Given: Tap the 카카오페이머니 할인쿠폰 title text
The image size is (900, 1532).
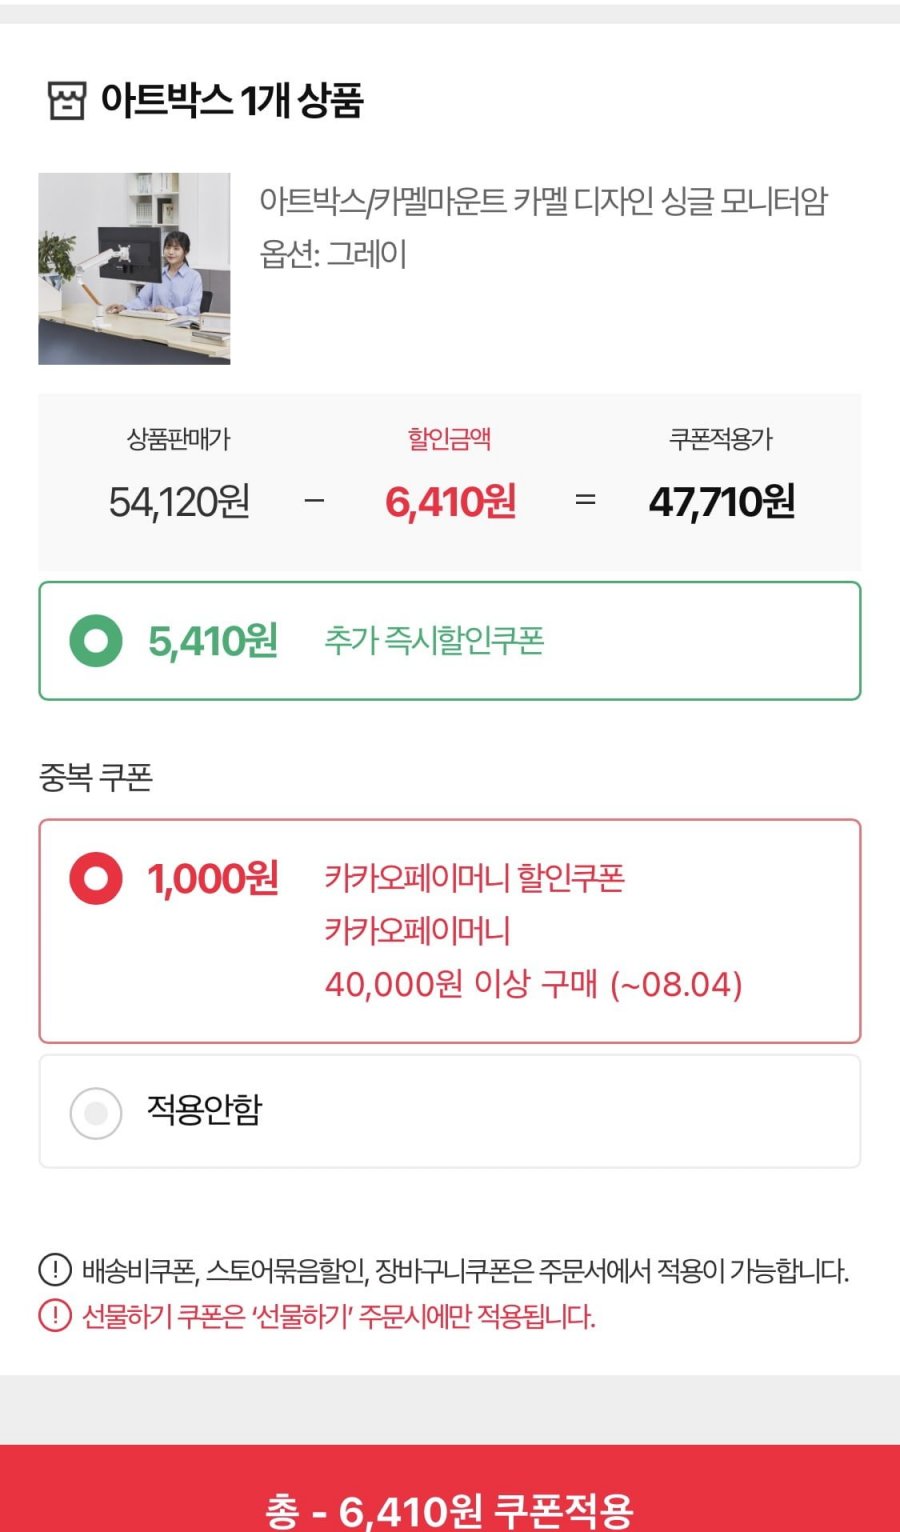Looking at the screenshot, I should pyautogui.click(x=475, y=878).
